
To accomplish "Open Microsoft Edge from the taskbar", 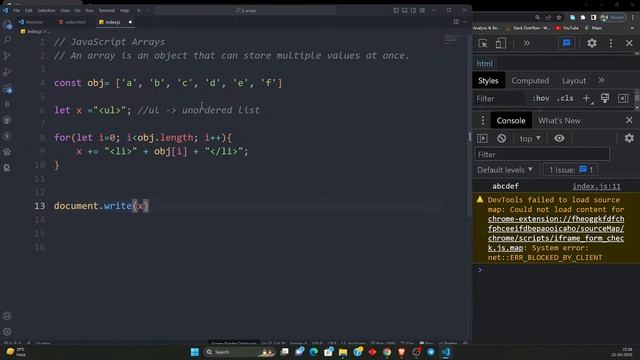I will pyautogui.click(x=313, y=352).
